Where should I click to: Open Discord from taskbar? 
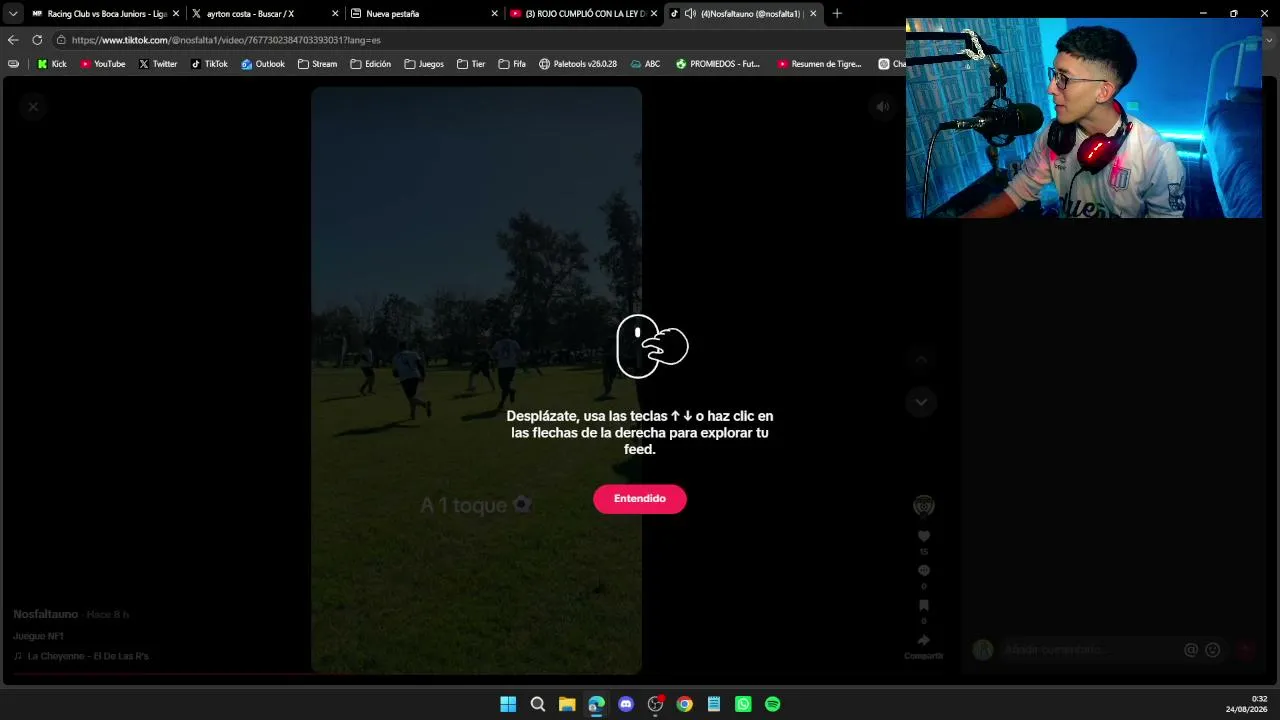(x=626, y=704)
